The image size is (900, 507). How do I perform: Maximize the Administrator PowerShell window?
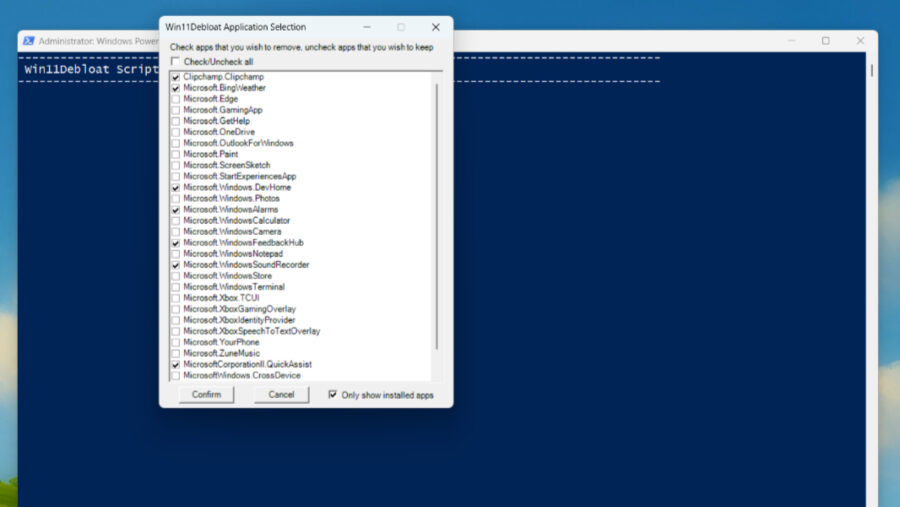pos(825,41)
